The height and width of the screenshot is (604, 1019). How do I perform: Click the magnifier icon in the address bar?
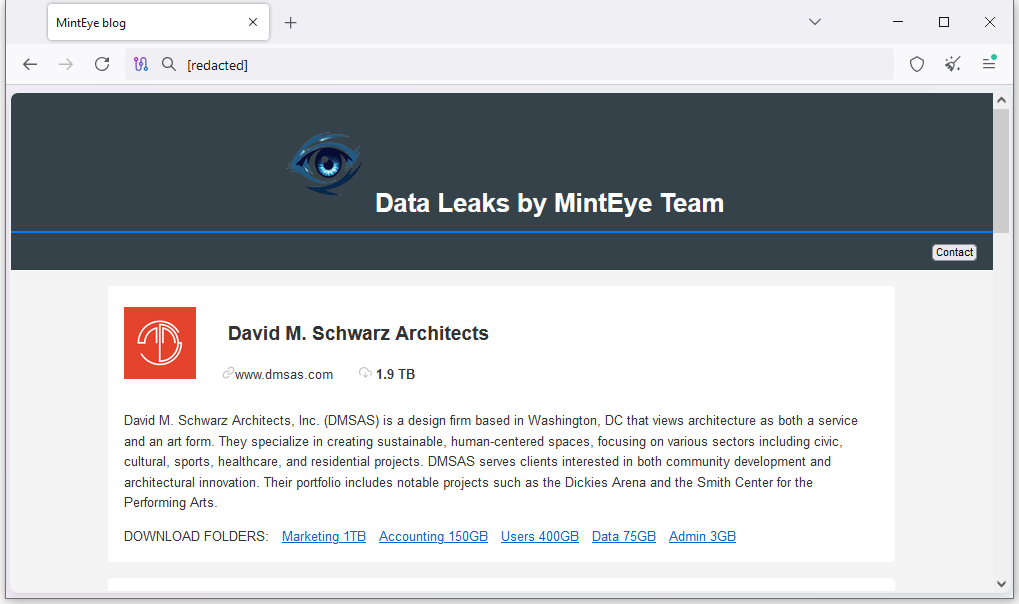pyautogui.click(x=169, y=64)
